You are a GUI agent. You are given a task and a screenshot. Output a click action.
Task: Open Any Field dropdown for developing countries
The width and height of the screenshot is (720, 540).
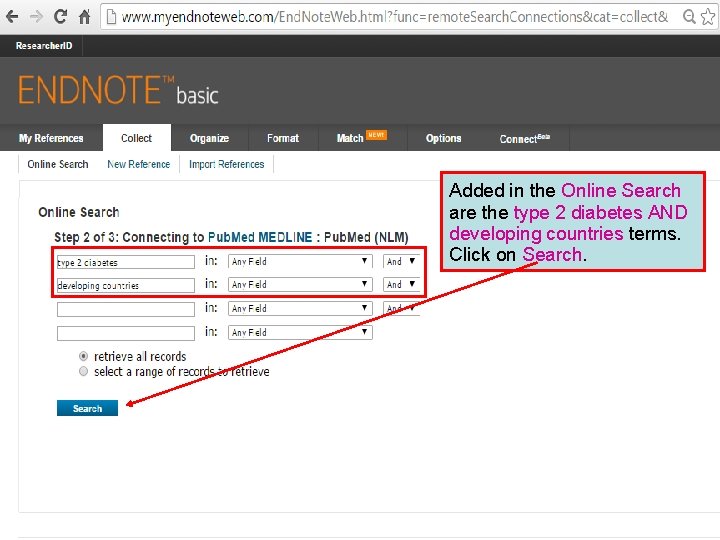300,284
